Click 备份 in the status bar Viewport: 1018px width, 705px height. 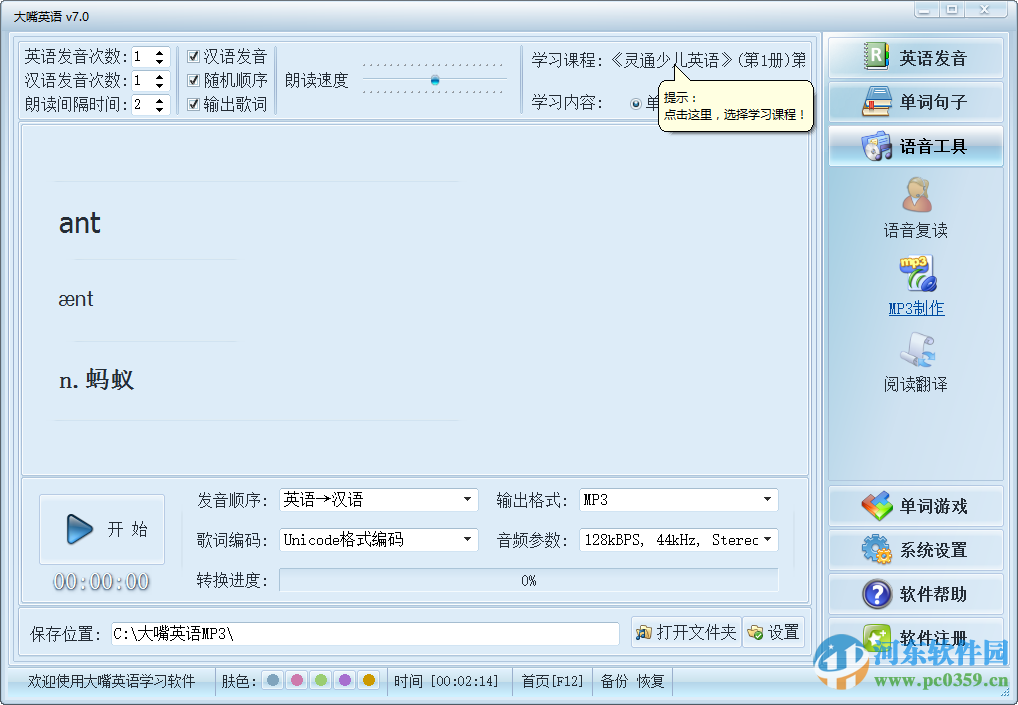pyautogui.click(x=614, y=681)
